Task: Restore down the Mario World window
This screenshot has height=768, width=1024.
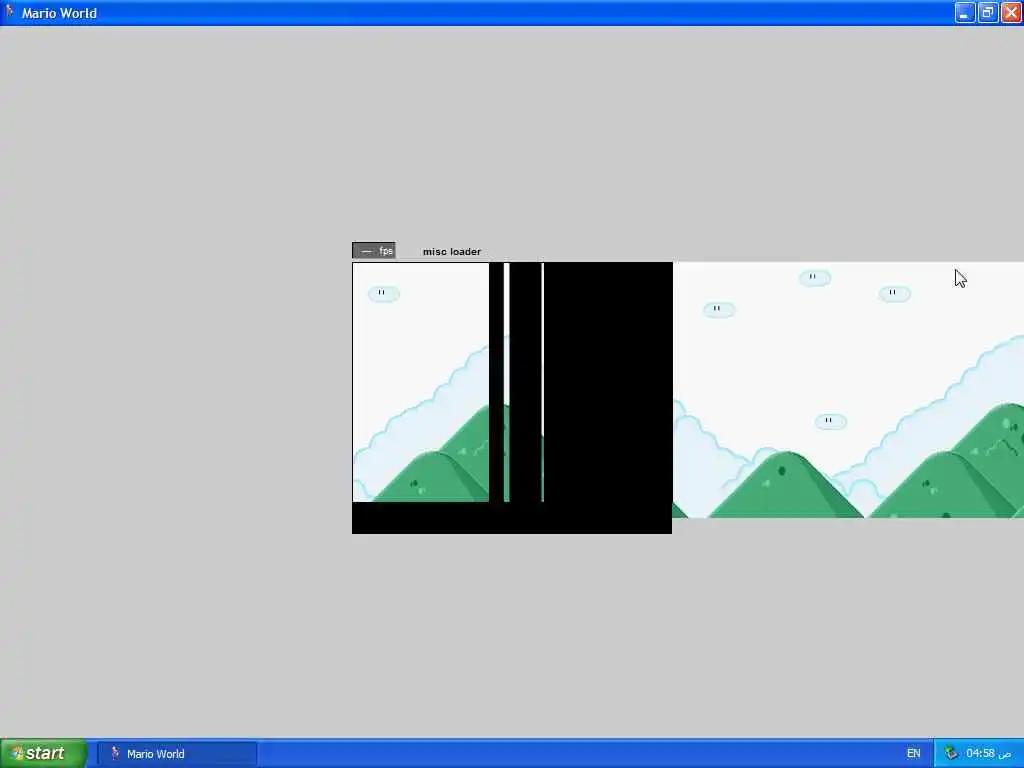Action: tap(987, 12)
